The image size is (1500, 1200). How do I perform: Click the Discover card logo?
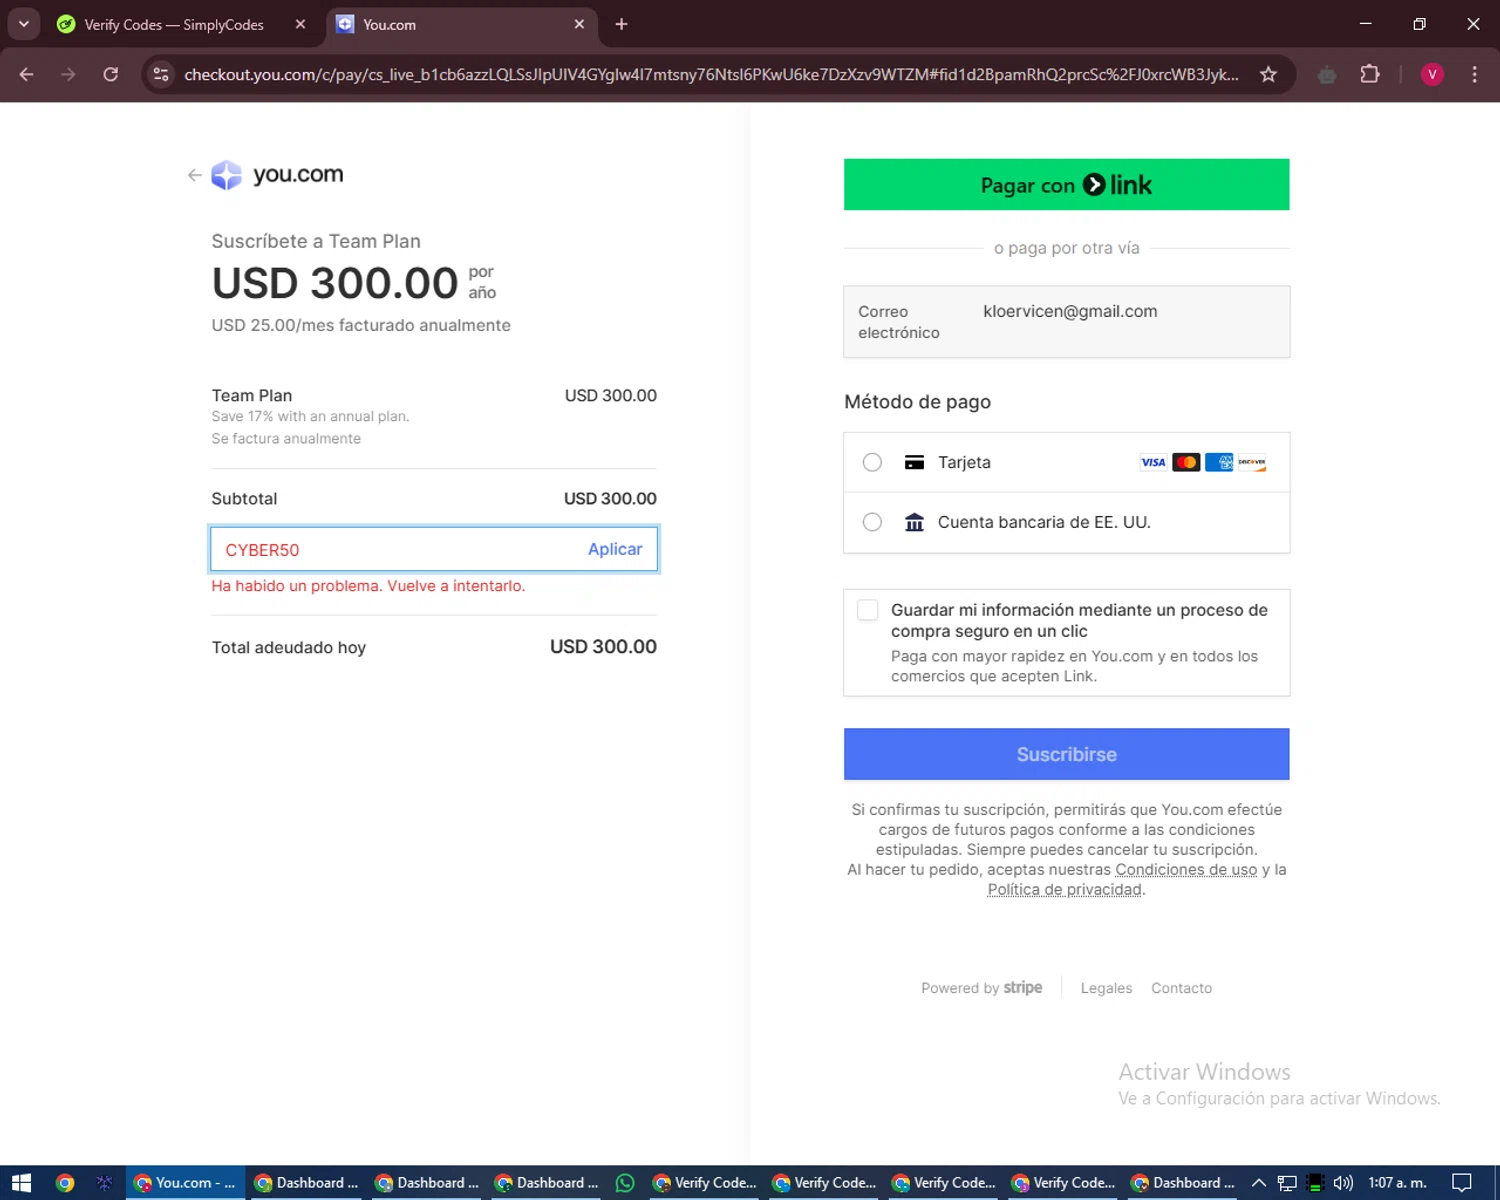1252,462
